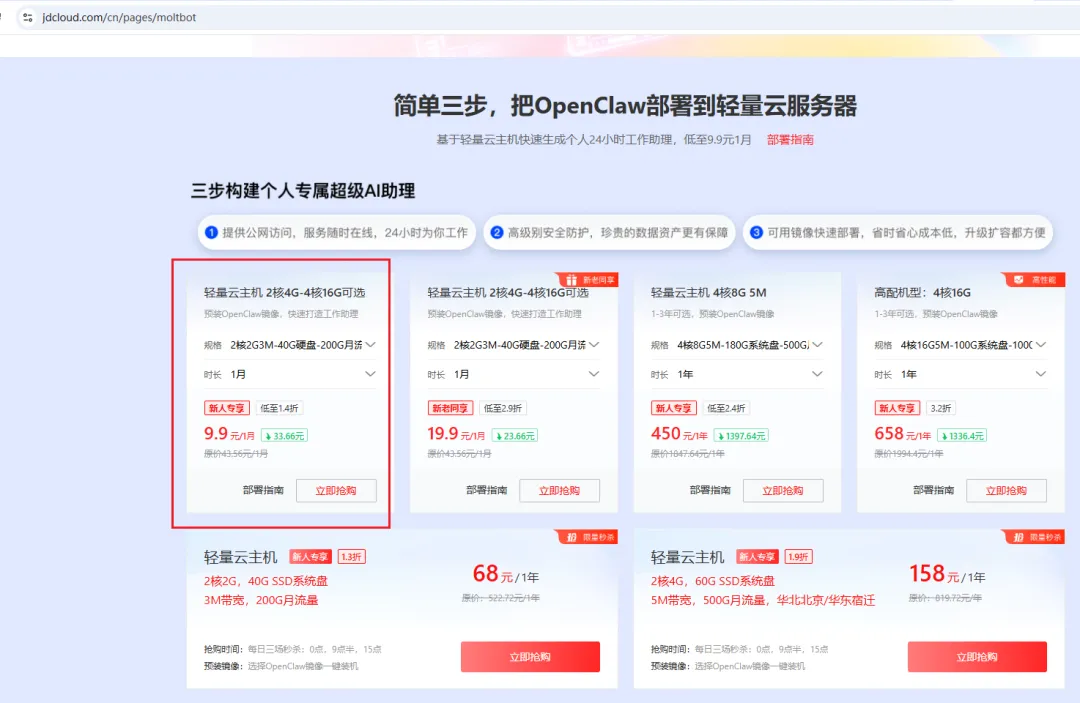Click the gift icon on 新老同享 ribbon
The width and height of the screenshot is (1080, 703).
pos(571,280)
